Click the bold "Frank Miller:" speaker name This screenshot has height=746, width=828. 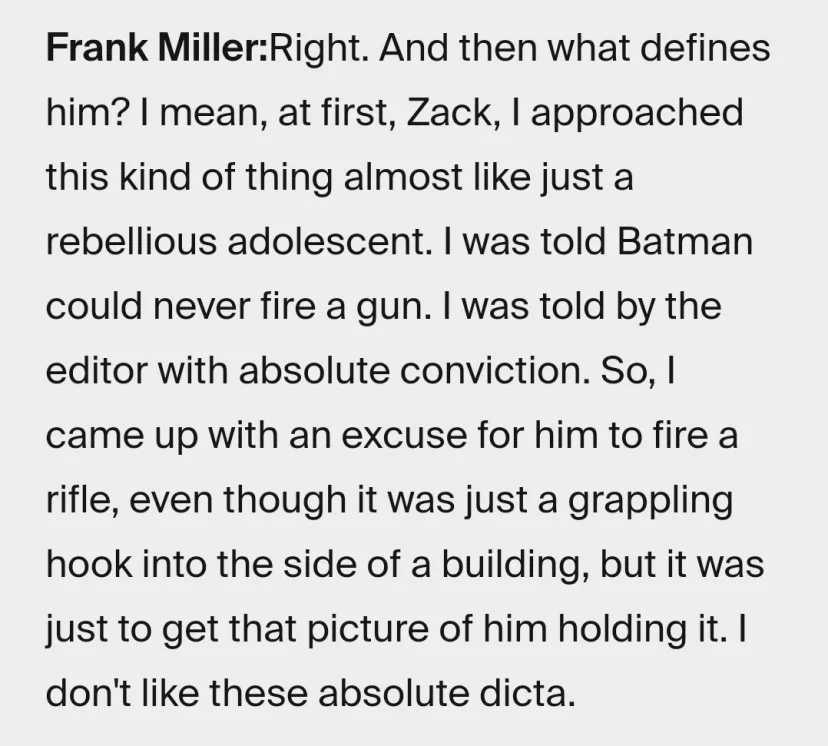pyautogui.click(x=157, y=48)
